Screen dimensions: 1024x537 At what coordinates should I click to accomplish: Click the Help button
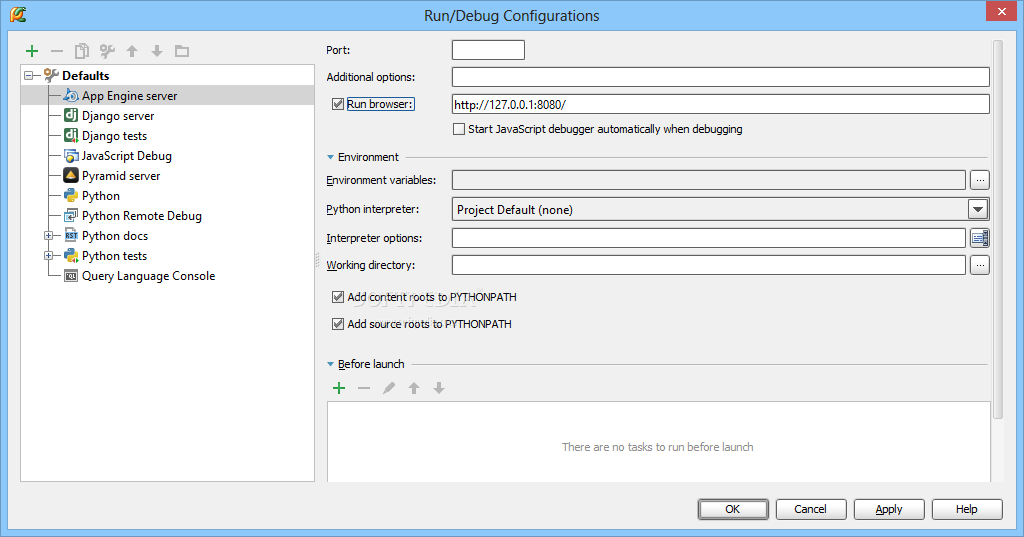tap(967, 509)
